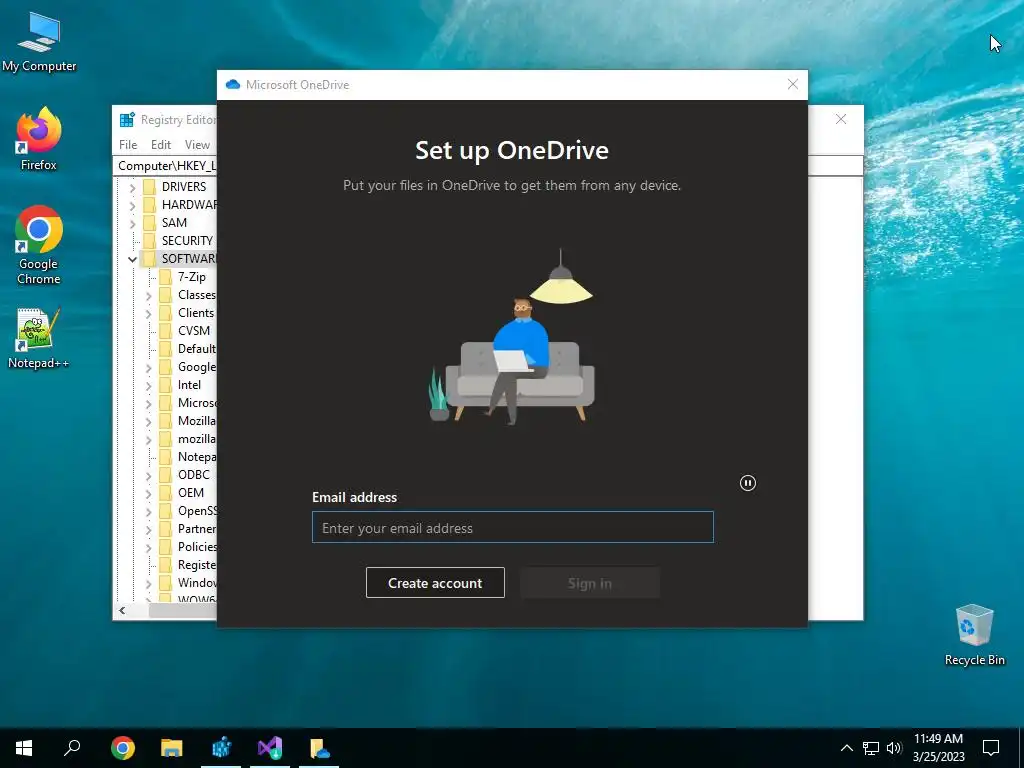Open network status tray icon
This screenshot has height=768, width=1024.
(x=871, y=748)
